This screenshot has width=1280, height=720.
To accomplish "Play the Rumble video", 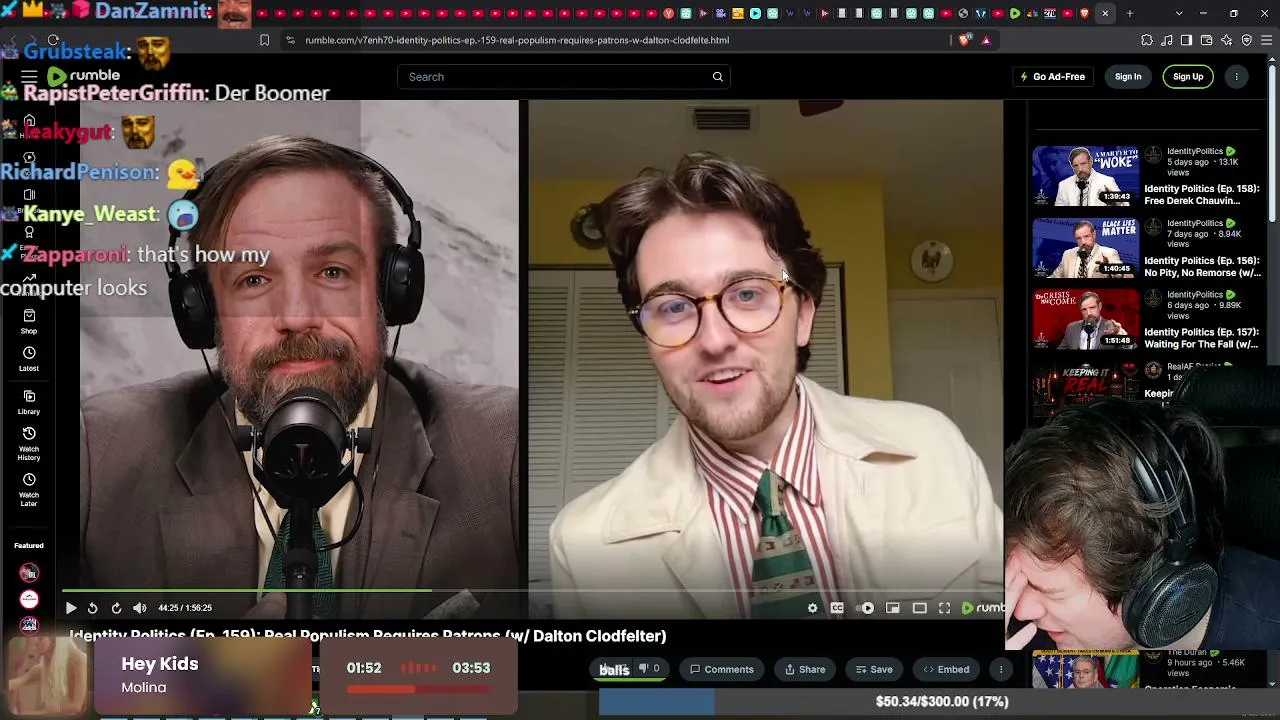I will (71, 608).
